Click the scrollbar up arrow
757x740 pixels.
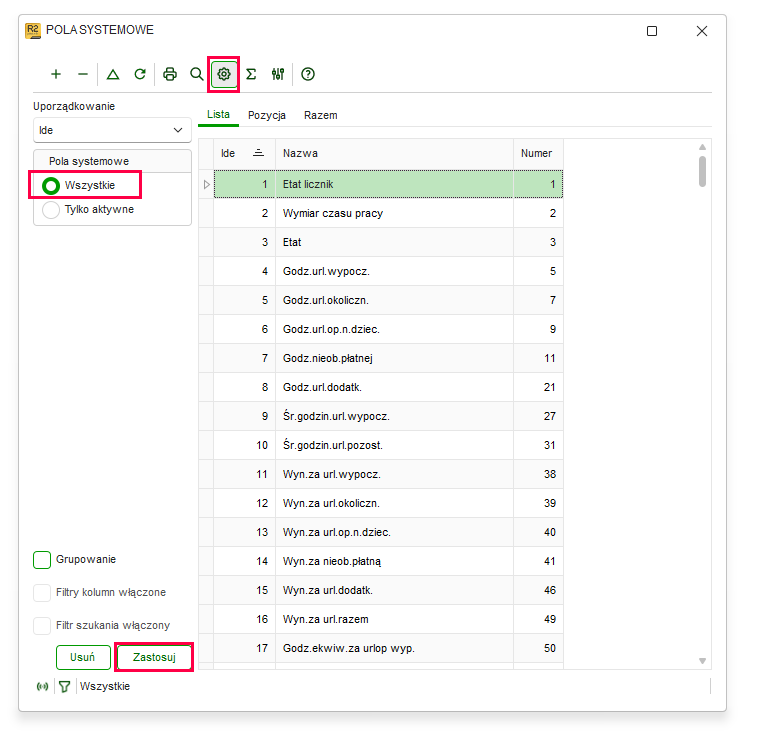702,147
